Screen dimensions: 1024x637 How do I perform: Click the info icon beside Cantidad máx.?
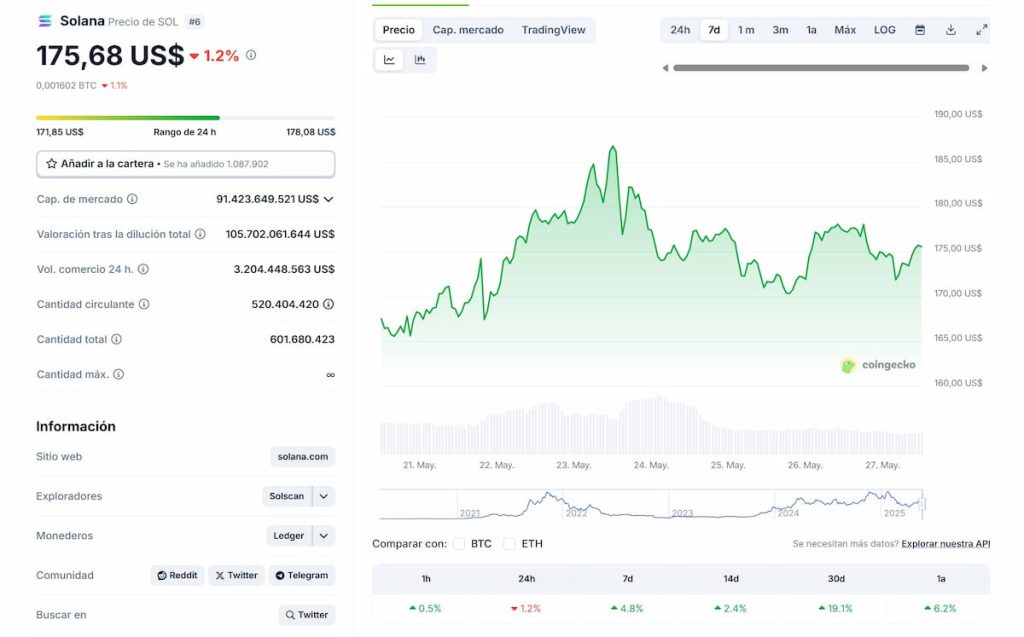point(118,374)
